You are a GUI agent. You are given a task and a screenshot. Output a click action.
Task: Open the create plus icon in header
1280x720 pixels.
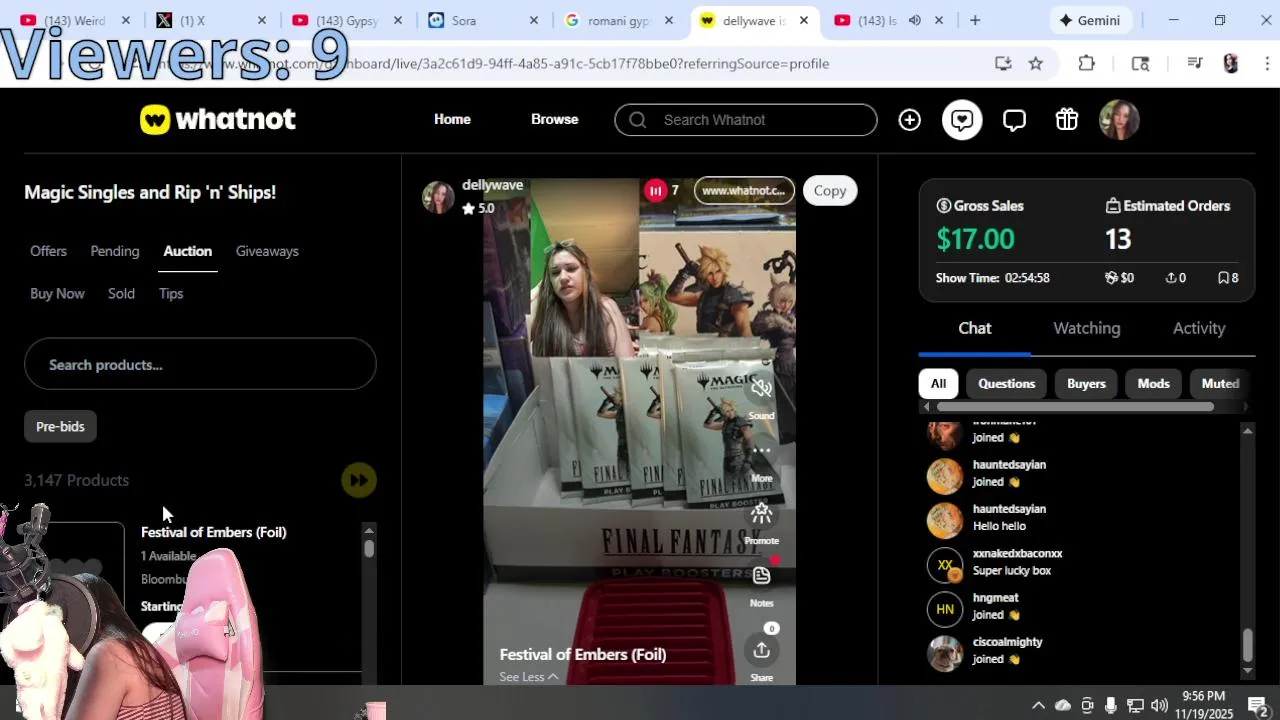click(909, 120)
